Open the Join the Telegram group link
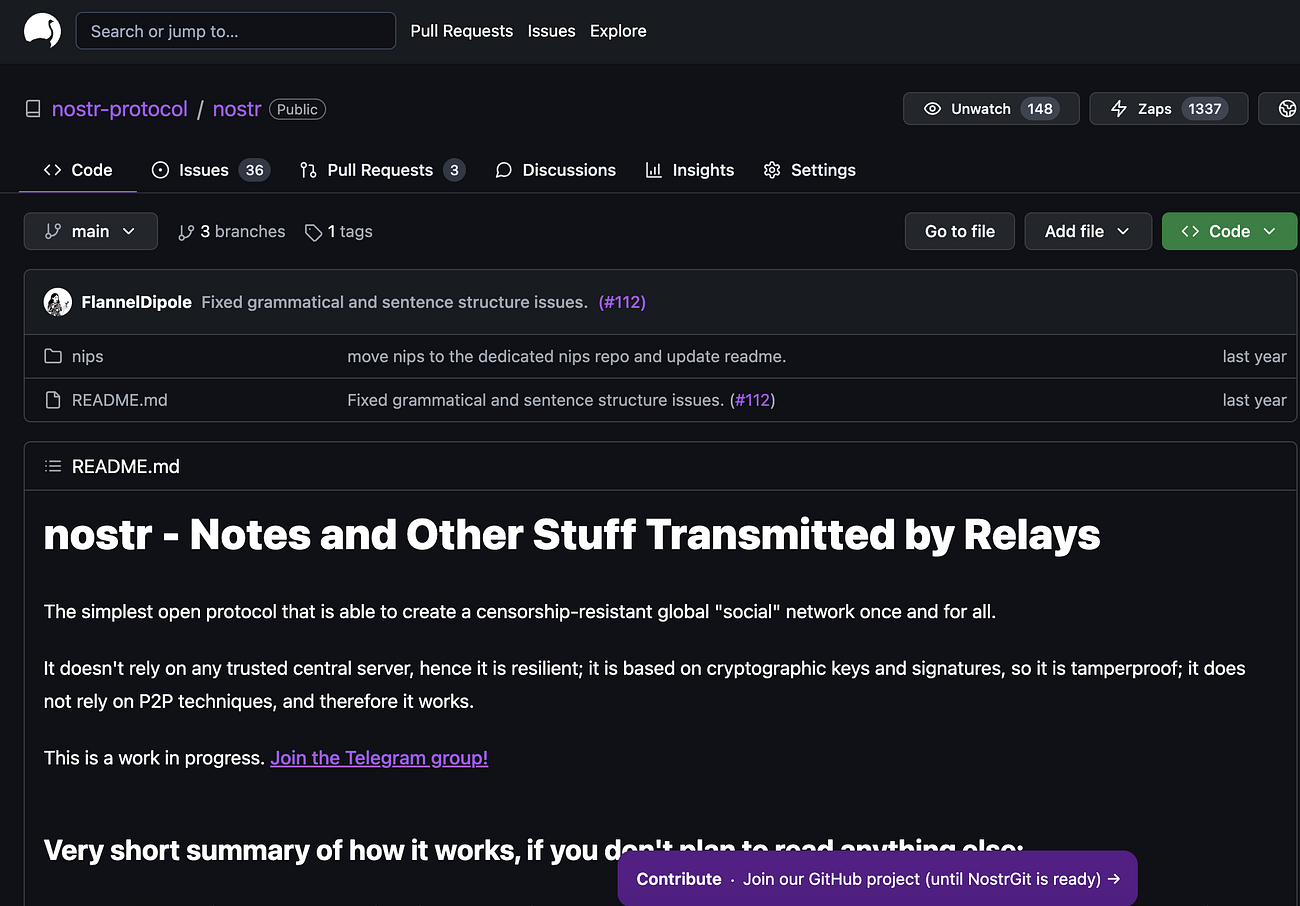 379,758
